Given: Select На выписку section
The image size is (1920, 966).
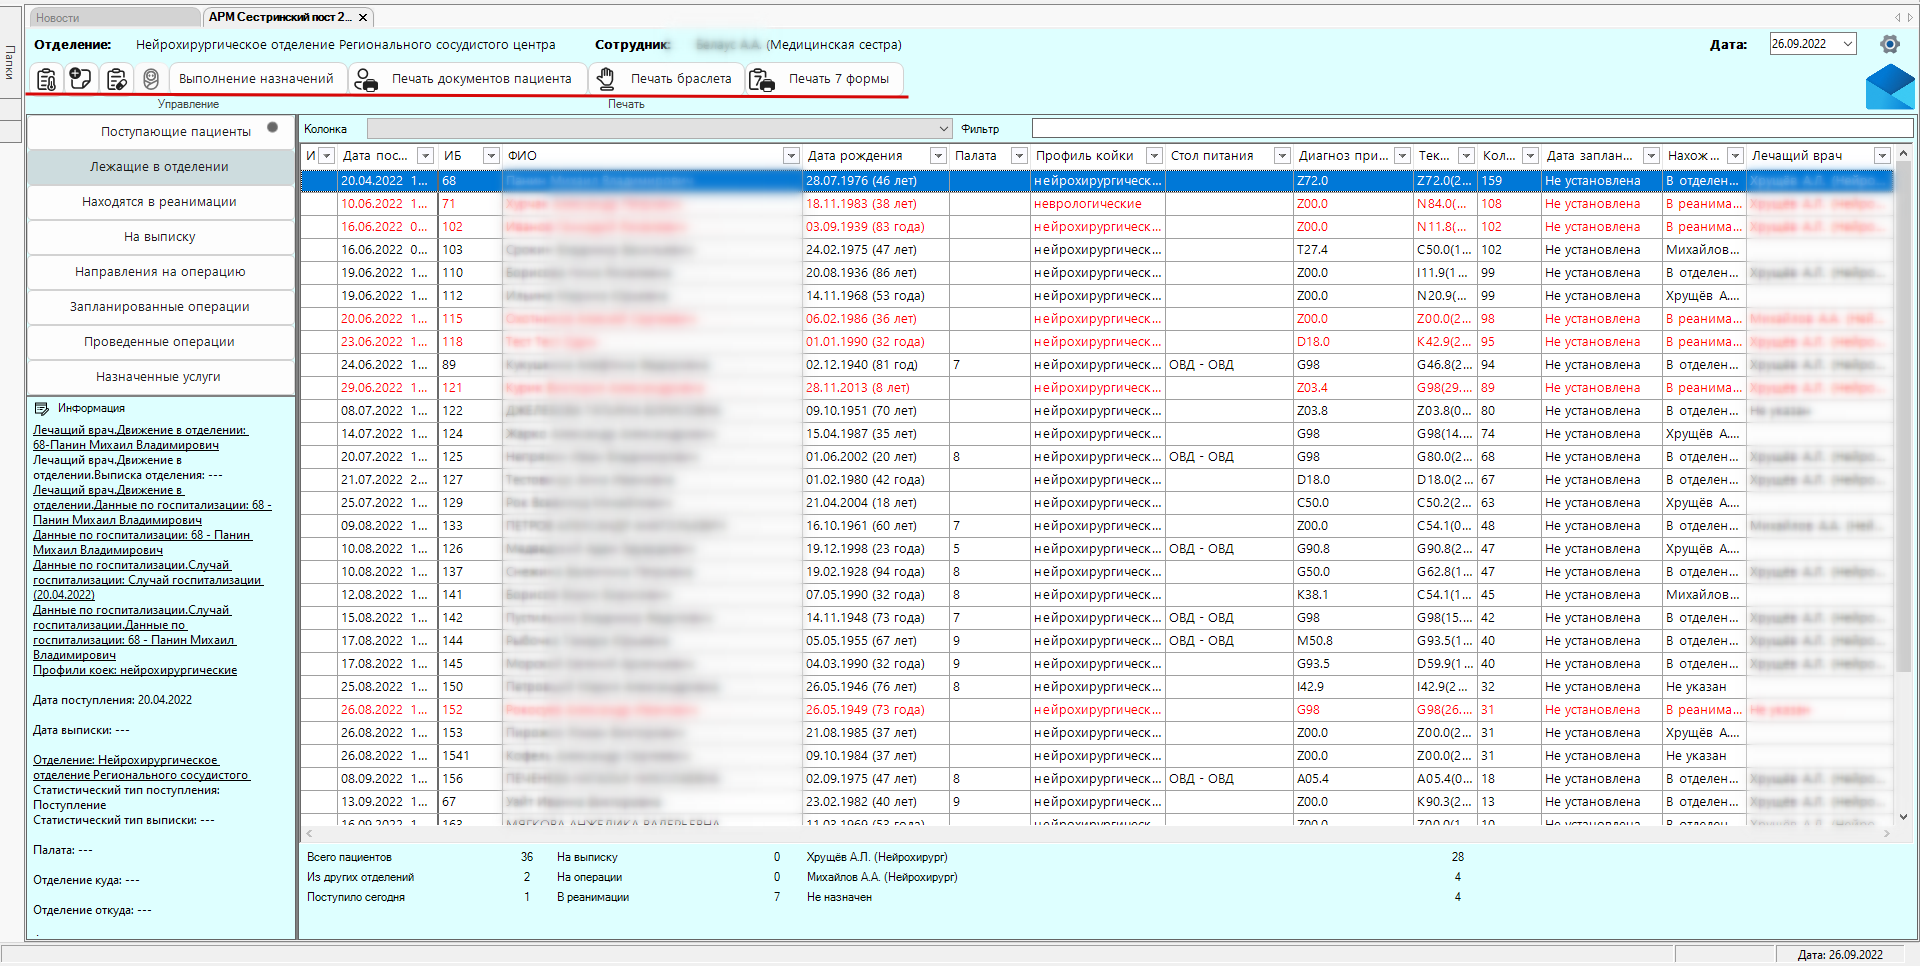Looking at the screenshot, I should click(160, 236).
